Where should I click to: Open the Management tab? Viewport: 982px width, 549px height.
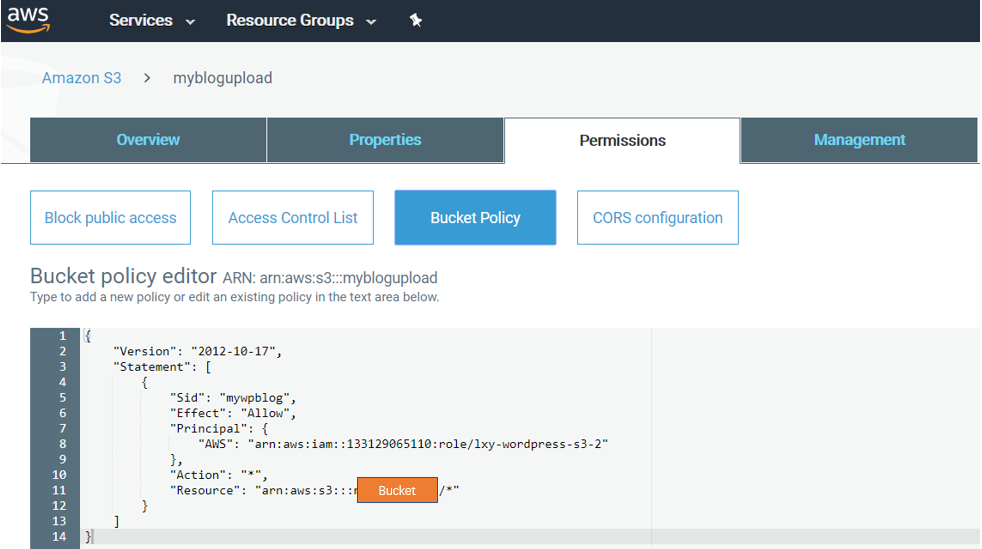[859, 140]
